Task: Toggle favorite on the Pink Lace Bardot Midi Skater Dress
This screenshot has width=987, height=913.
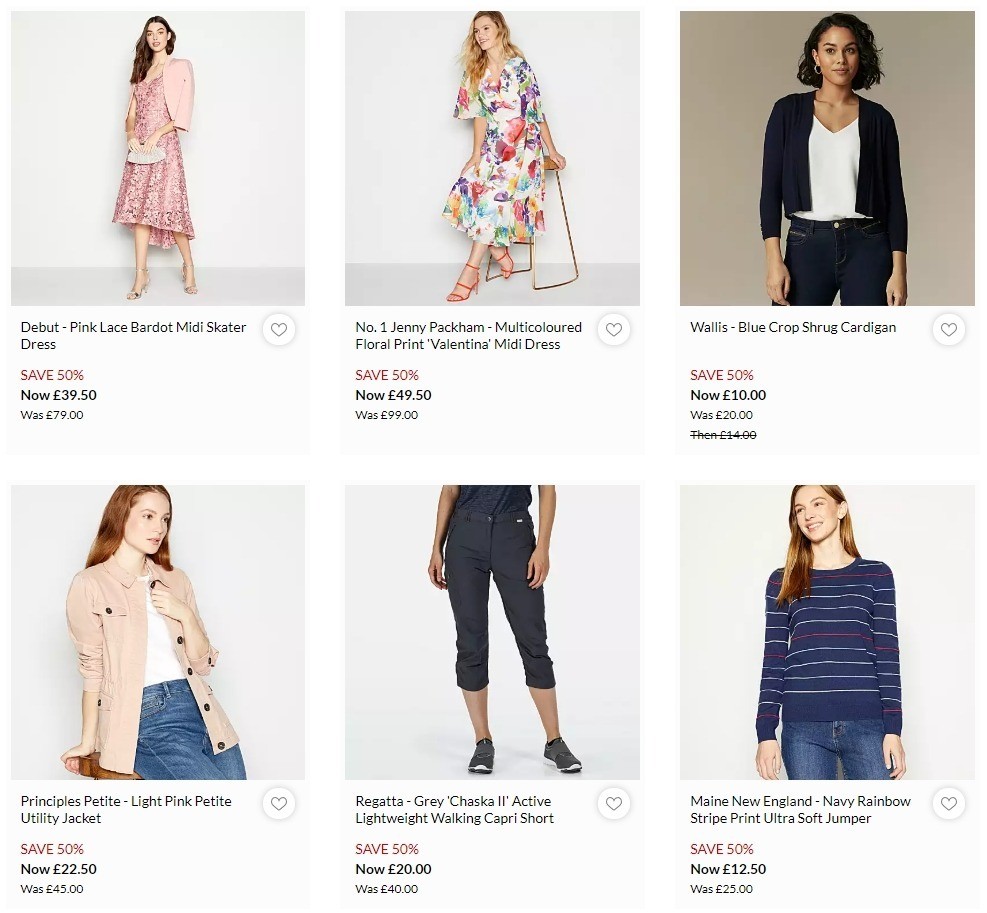Action: point(279,330)
